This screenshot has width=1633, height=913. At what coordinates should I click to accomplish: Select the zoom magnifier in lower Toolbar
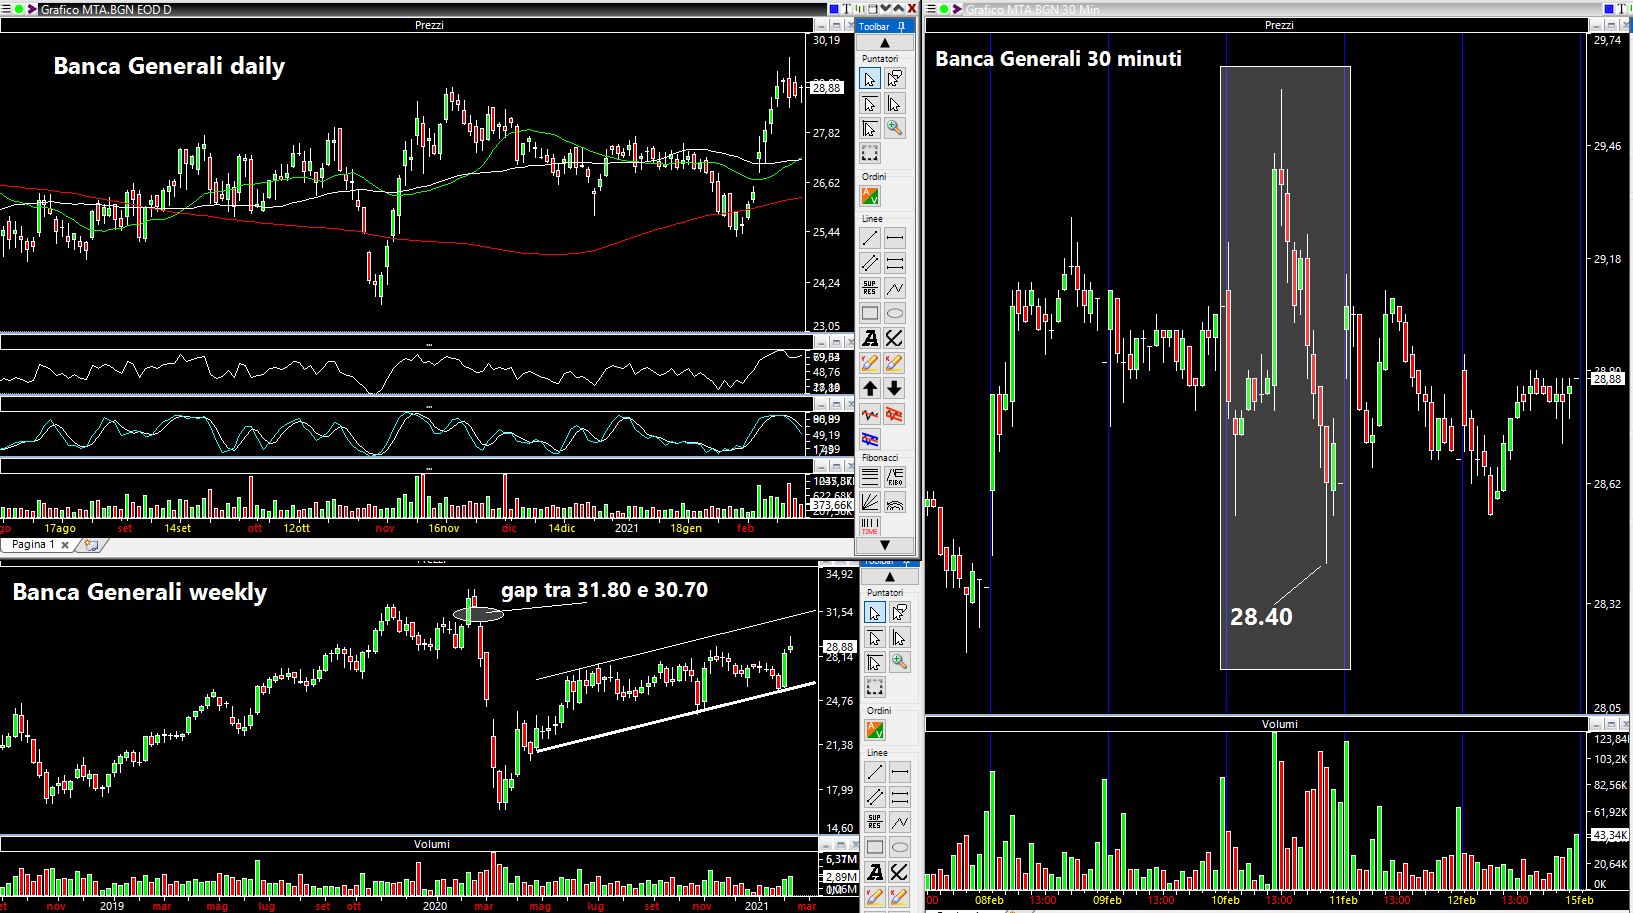point(900,662)
